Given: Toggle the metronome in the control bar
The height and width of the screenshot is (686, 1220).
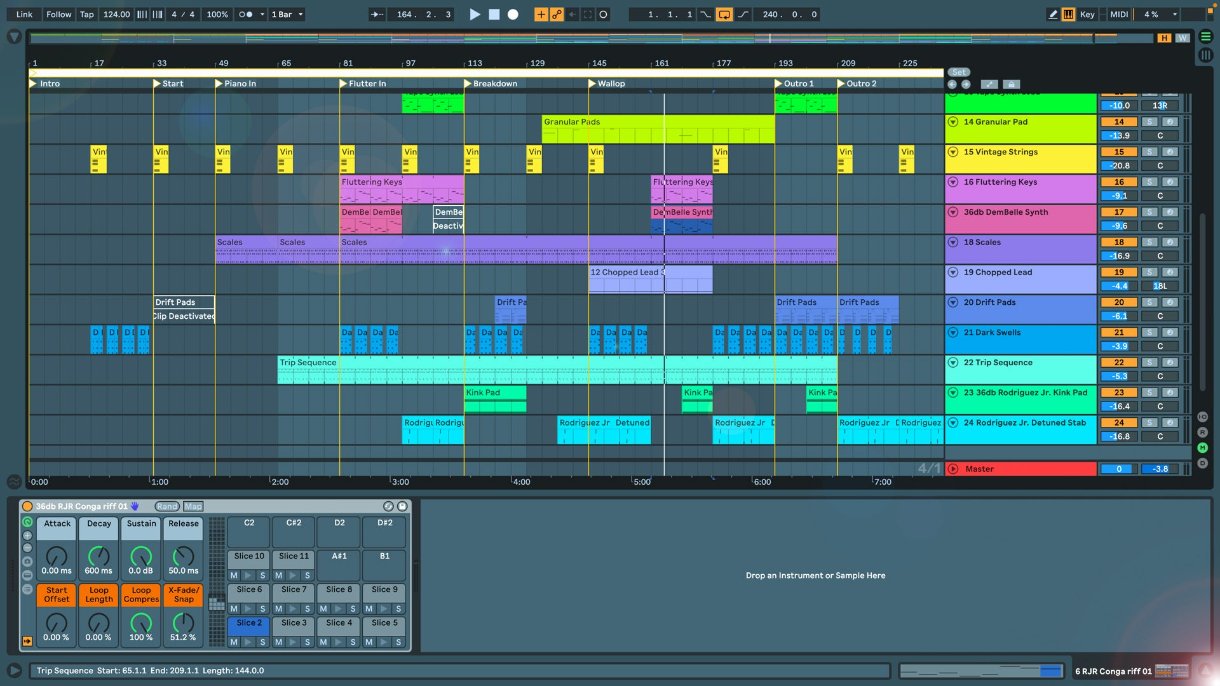Looking at the screenshot, I should tap(245, 15).
